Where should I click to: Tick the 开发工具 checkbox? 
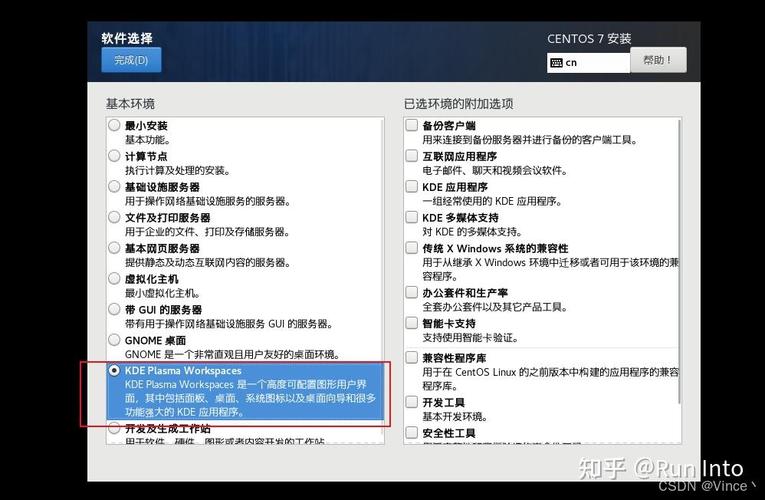[x=412, y=402]
